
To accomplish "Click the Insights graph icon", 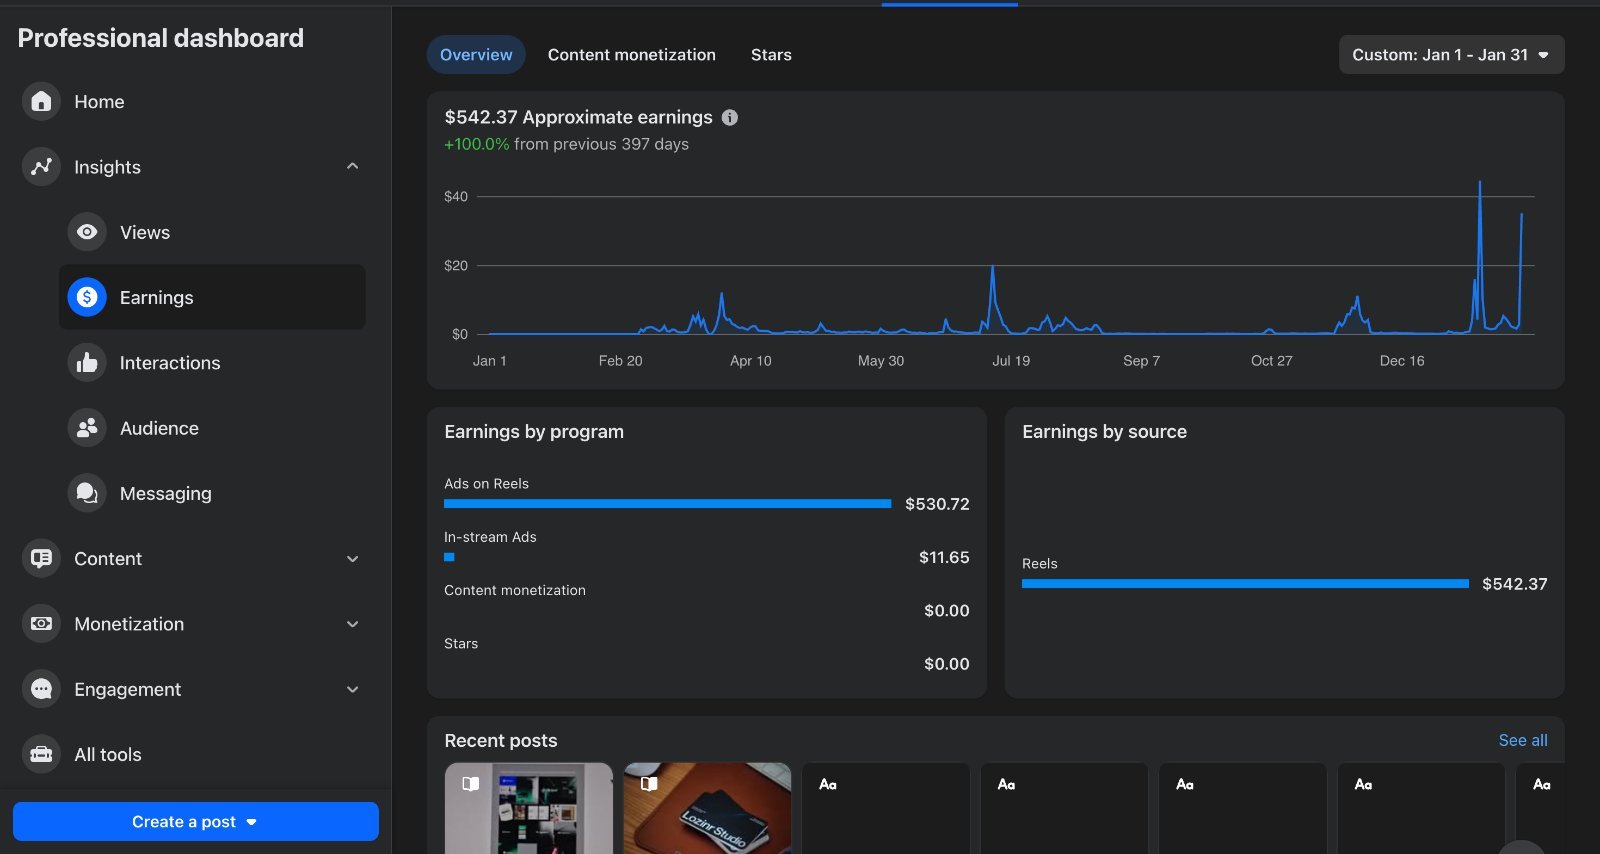I will tap(41, 167).
